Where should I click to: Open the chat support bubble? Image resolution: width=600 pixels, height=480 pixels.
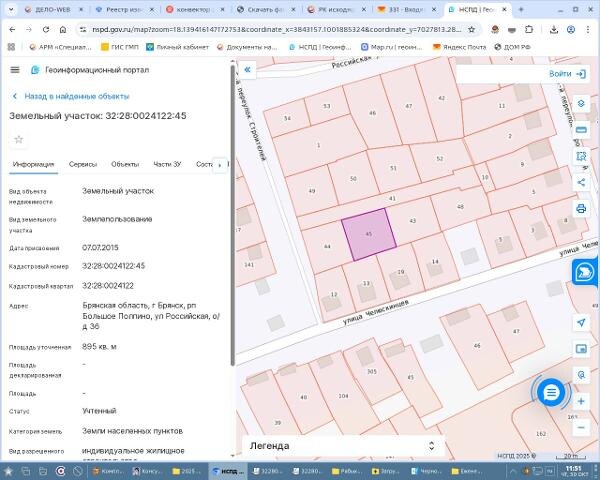tap(551, 392)
